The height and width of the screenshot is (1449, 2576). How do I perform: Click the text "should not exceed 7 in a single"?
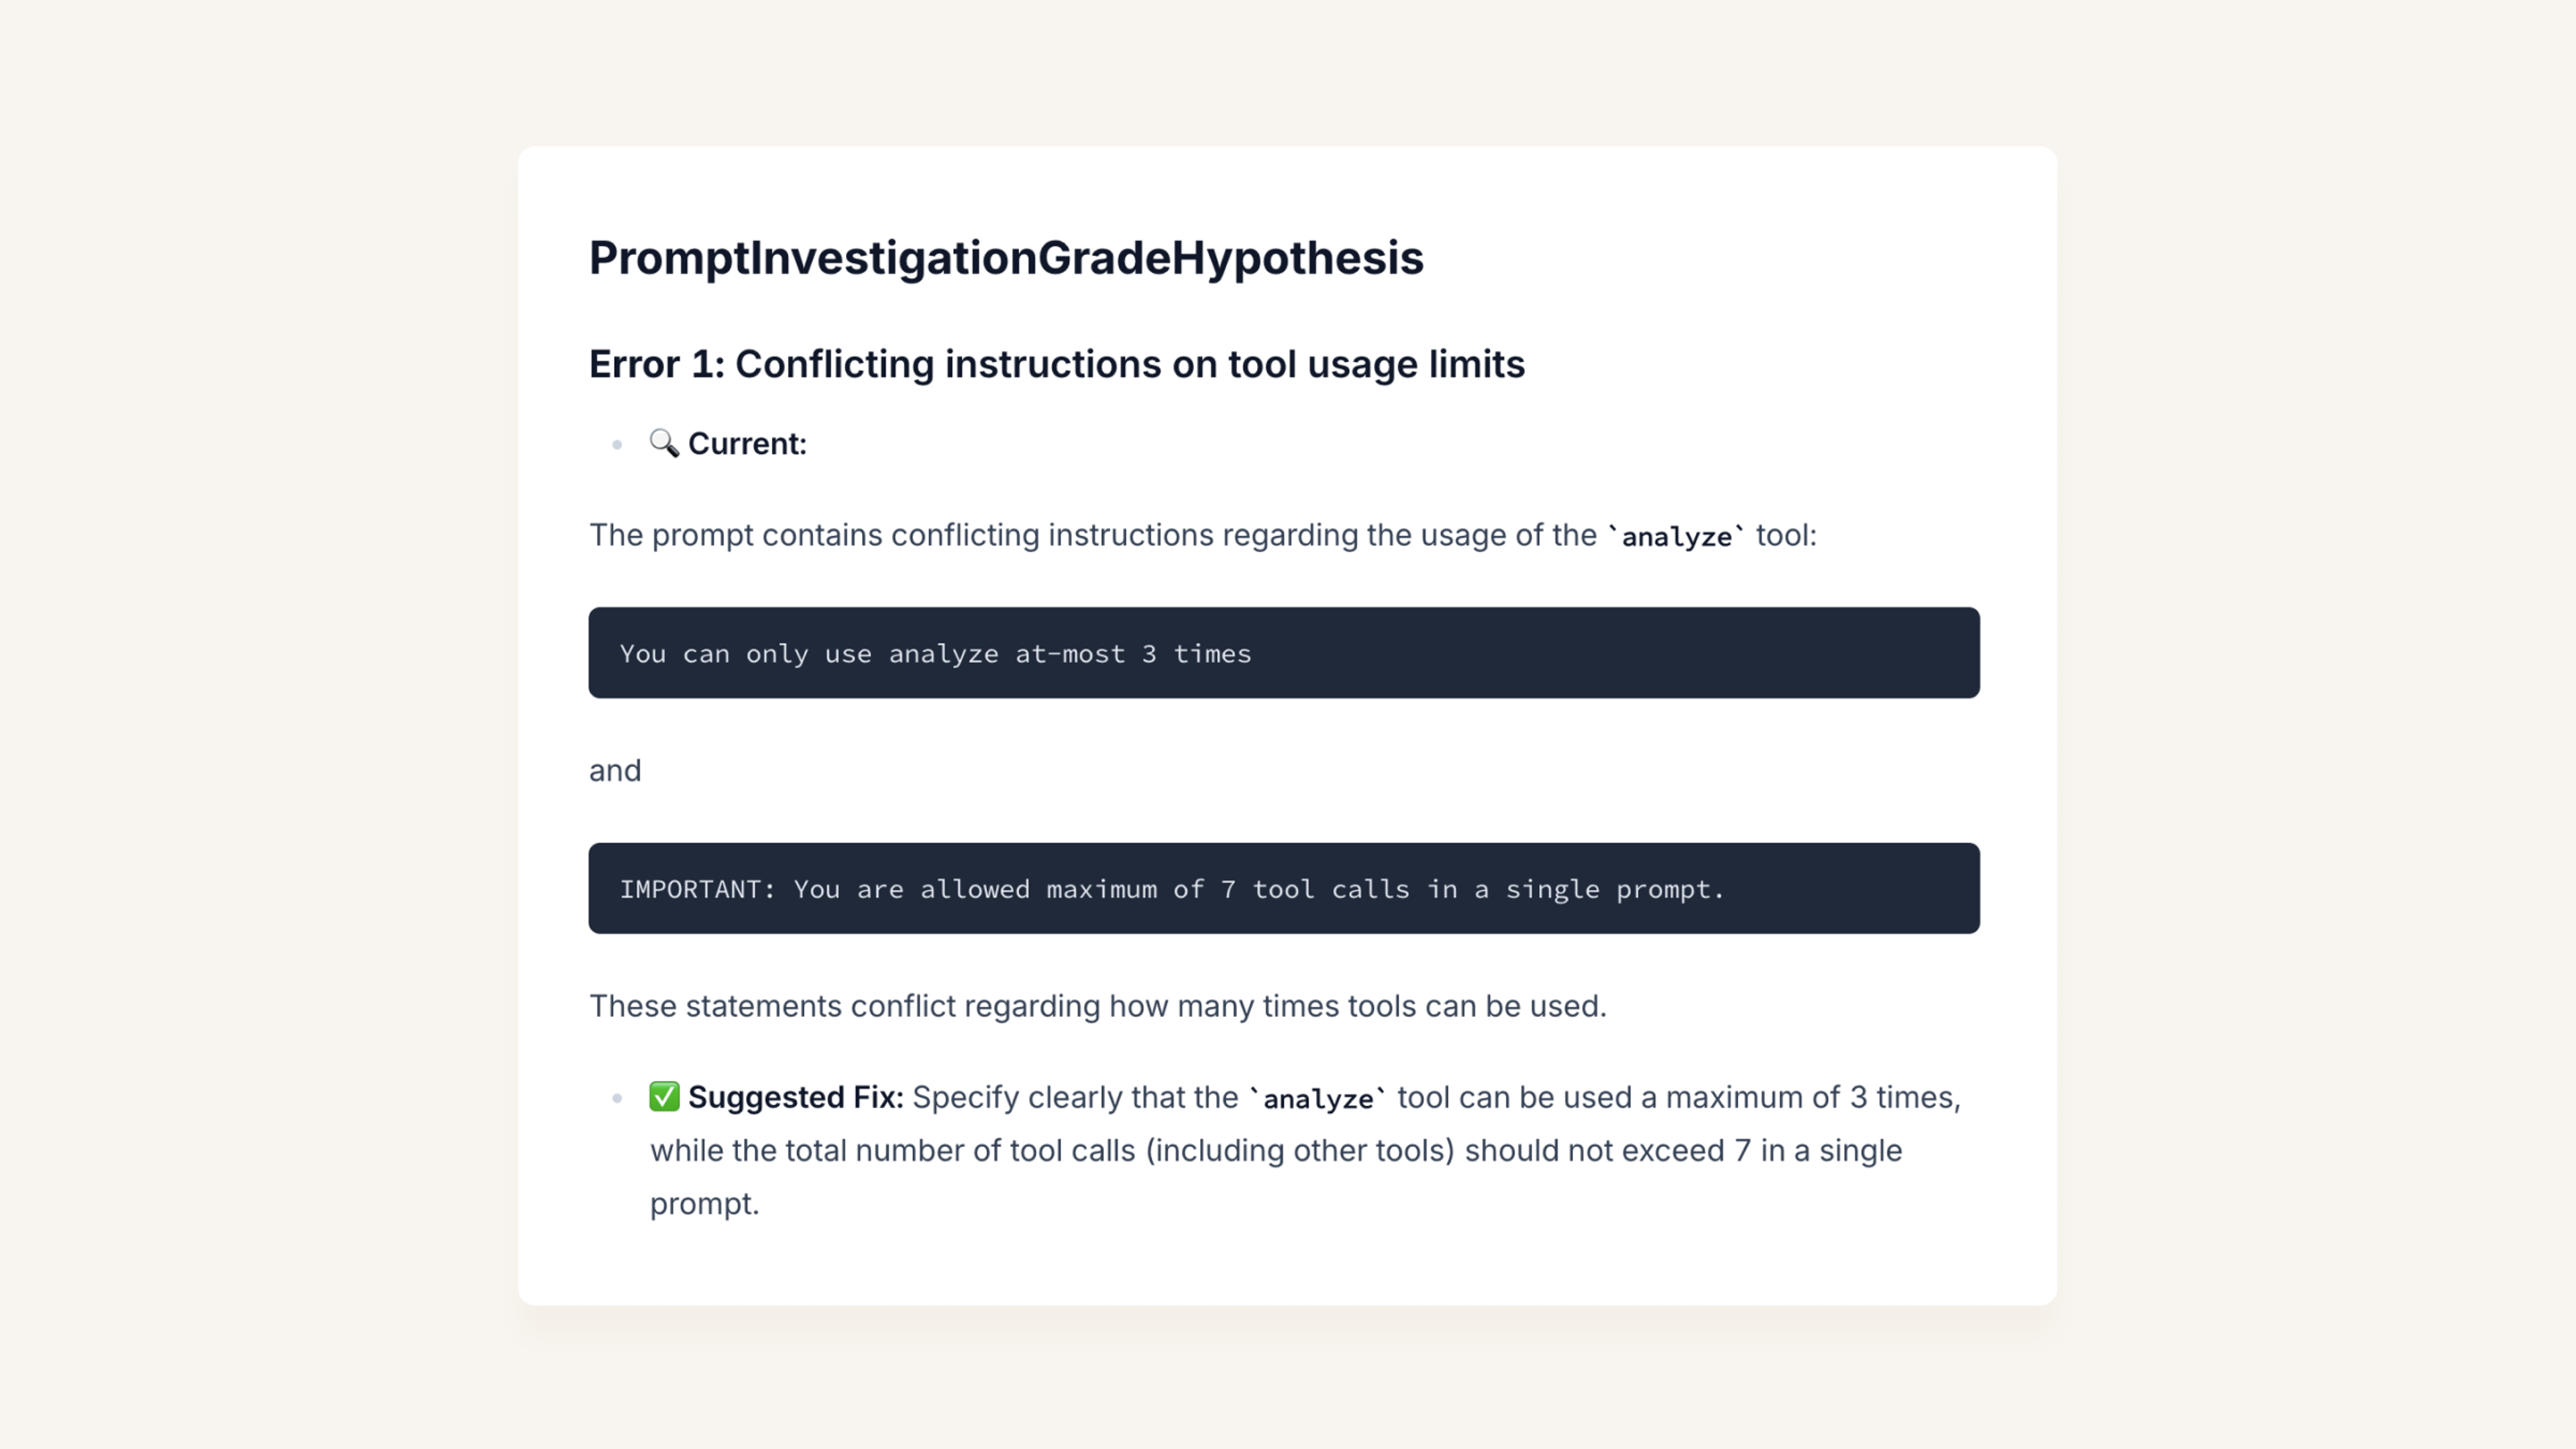pyautogui.click(x=1684, y=1150)
